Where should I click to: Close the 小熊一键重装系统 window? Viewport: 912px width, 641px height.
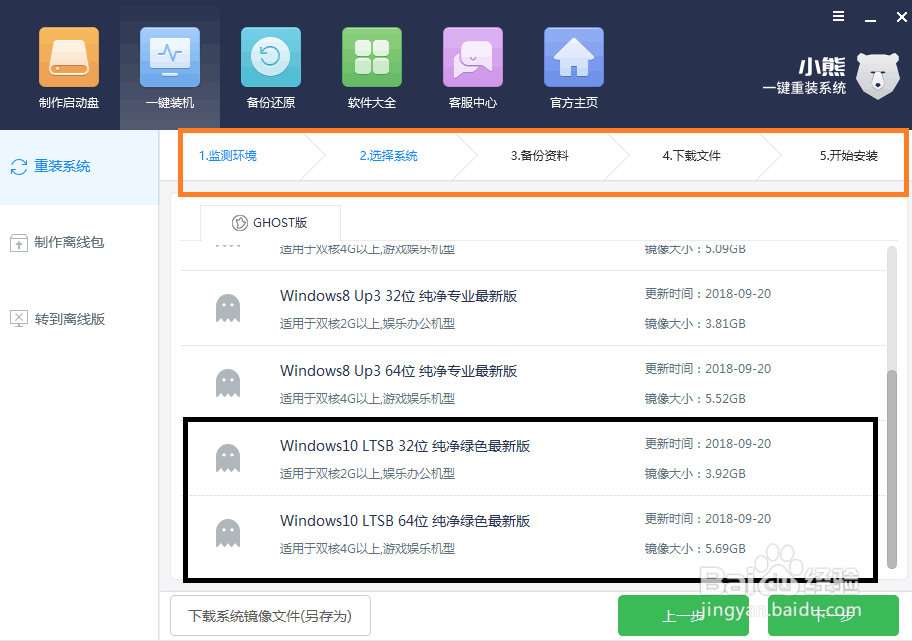(x=902, y=17)
